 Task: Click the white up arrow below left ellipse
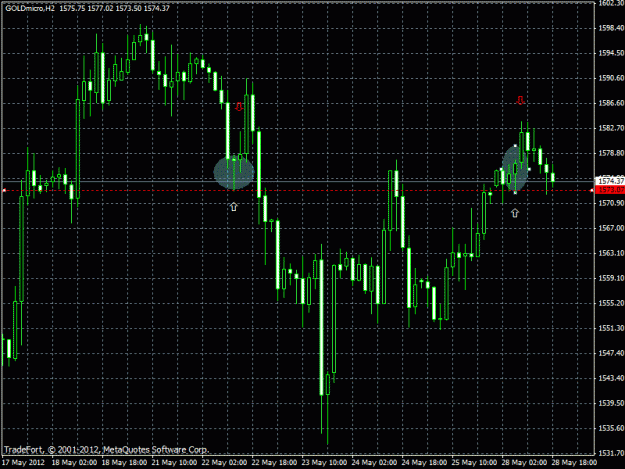[234, 207]
